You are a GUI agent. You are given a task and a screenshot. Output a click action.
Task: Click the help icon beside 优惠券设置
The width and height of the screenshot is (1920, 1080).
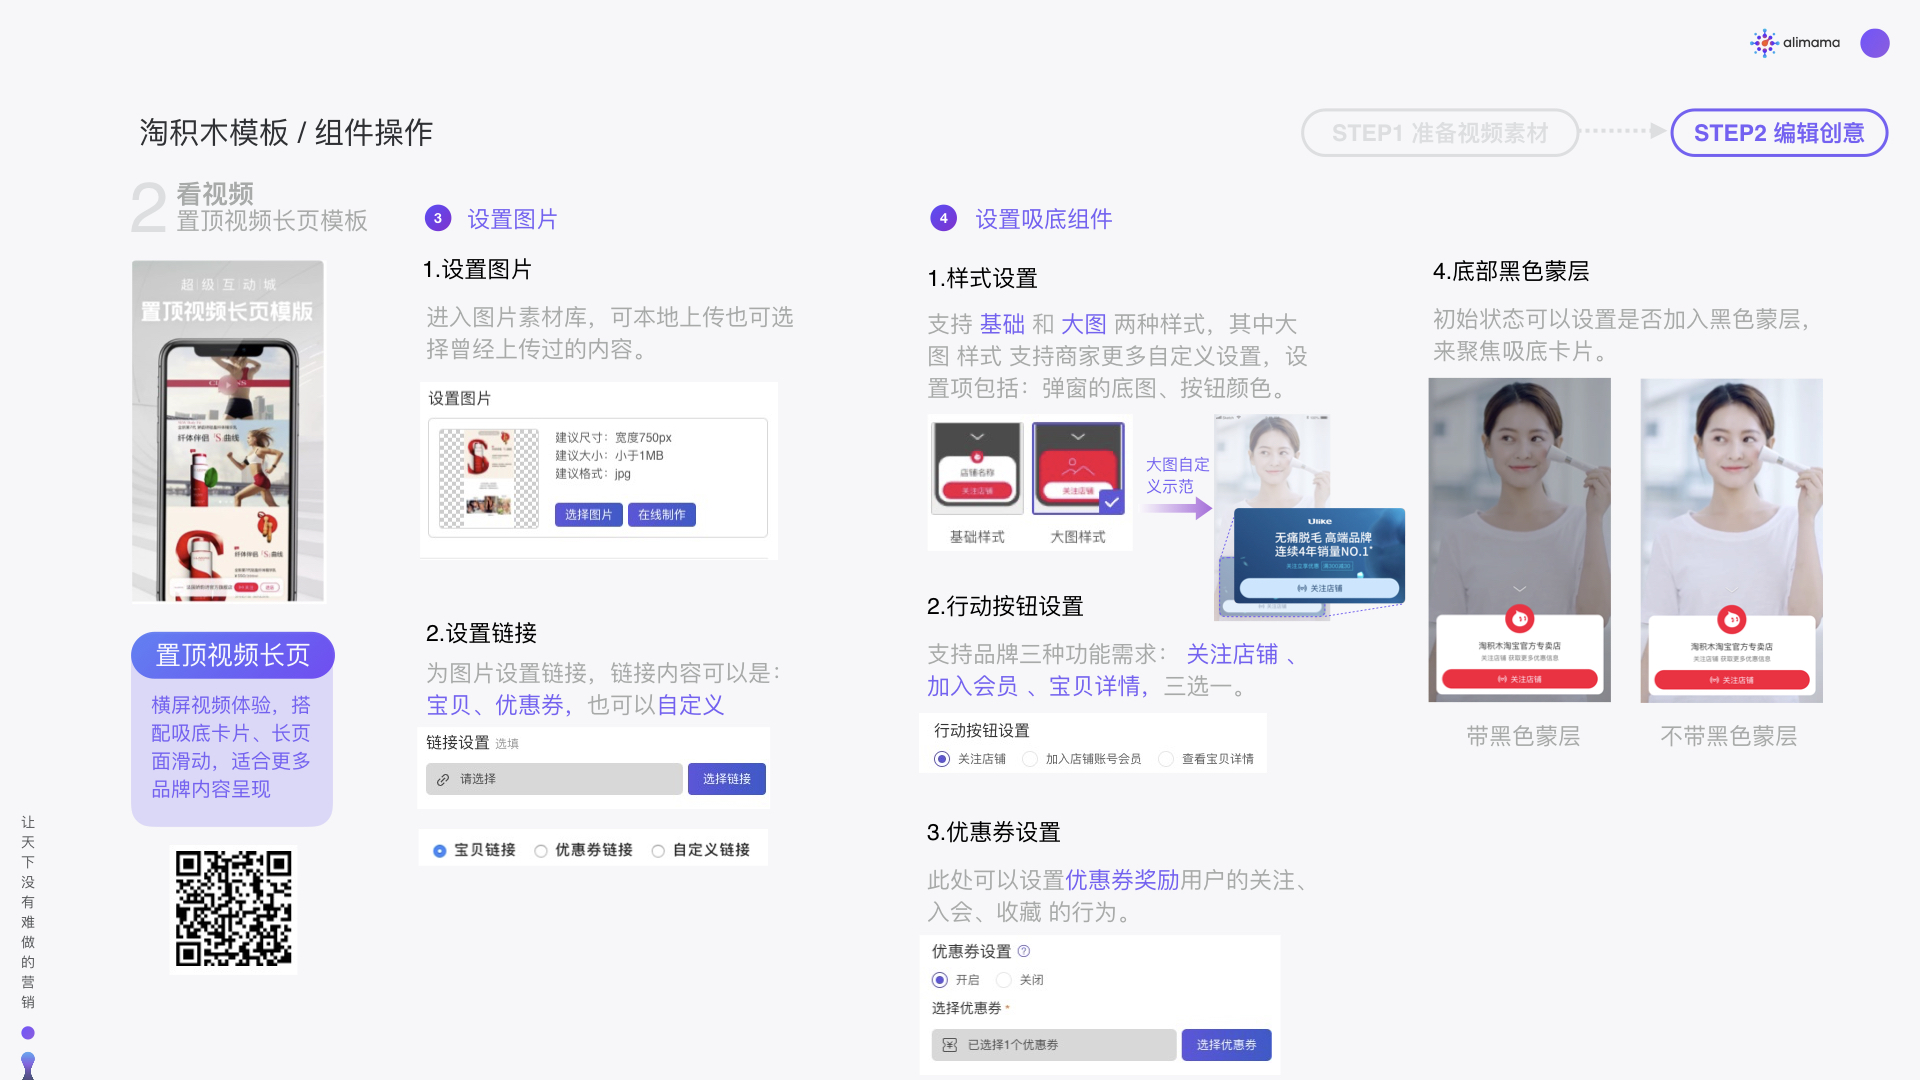point(1024,951)
